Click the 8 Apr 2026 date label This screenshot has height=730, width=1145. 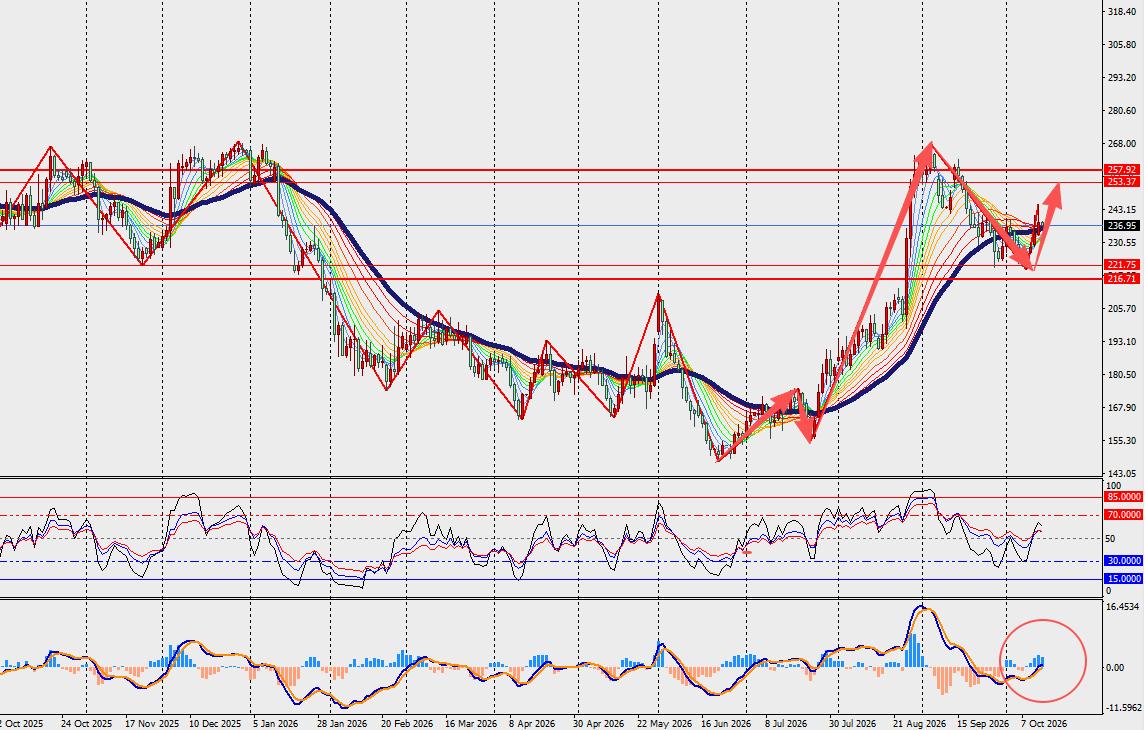pyautogui.click(x=533, y=723)
